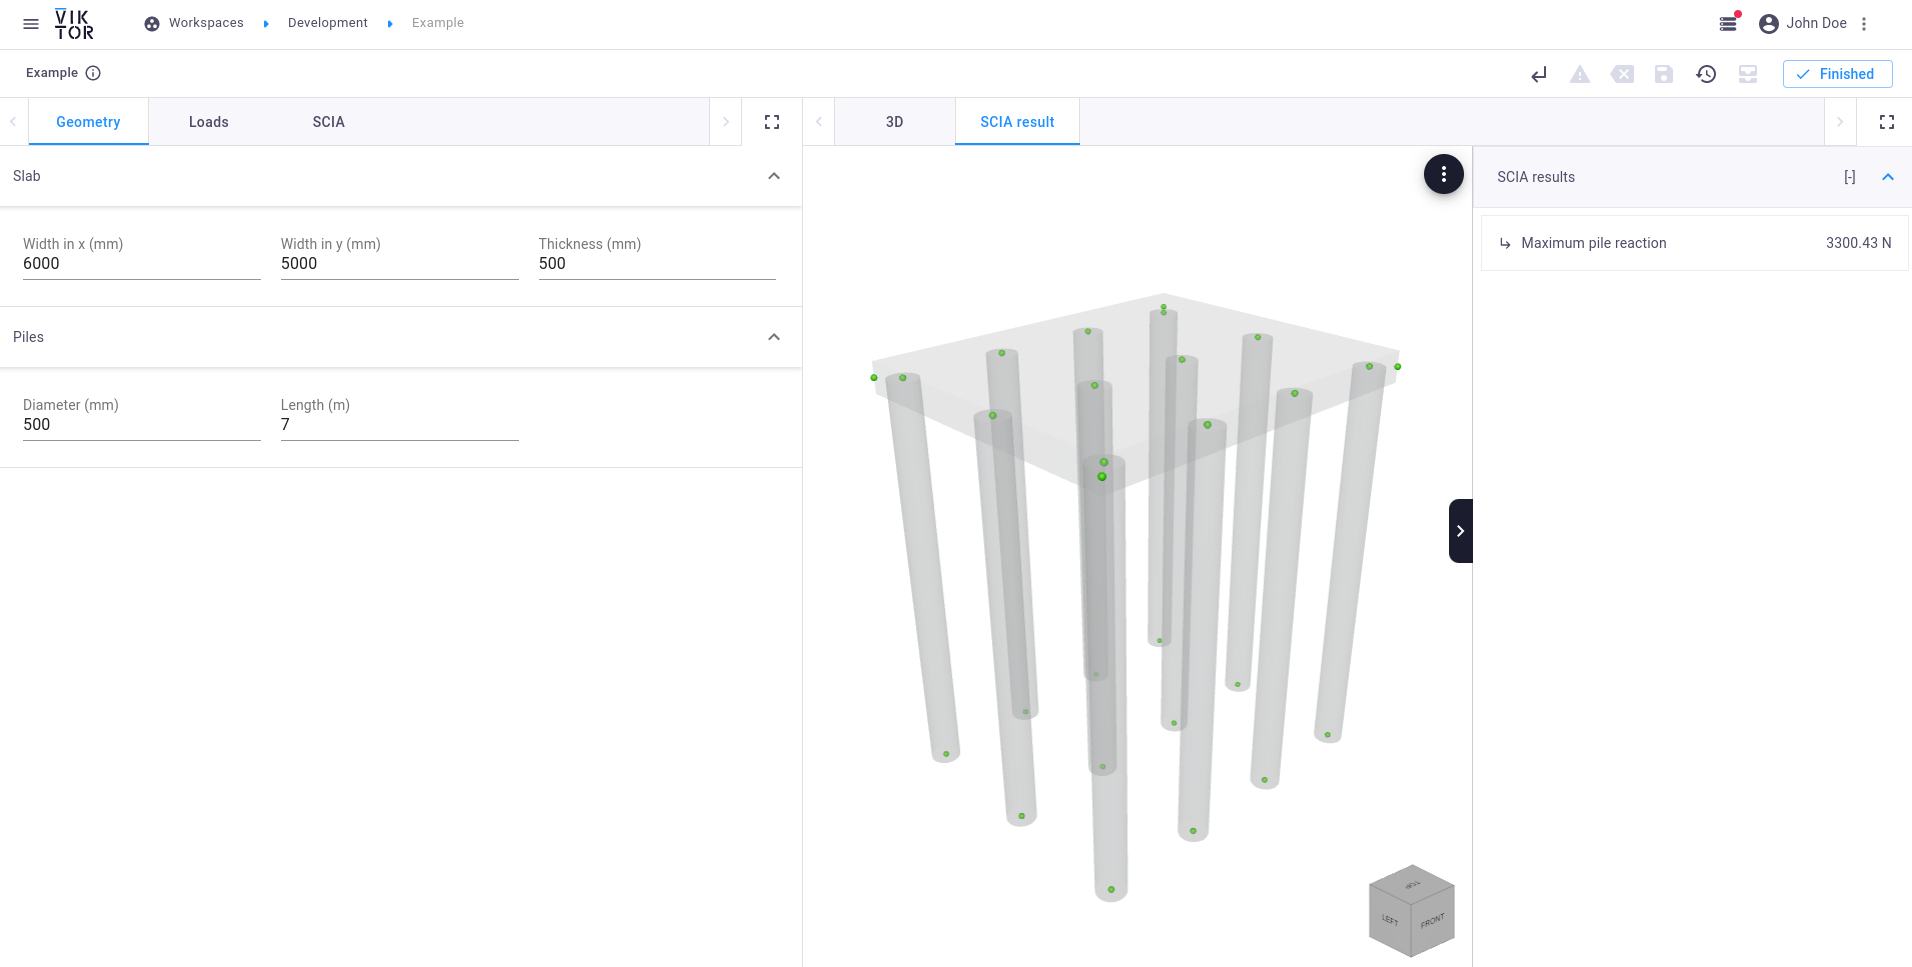This screenshot has width=1912, height=967.
Task: Collapse the Piles section
Action: pos(774,337)
